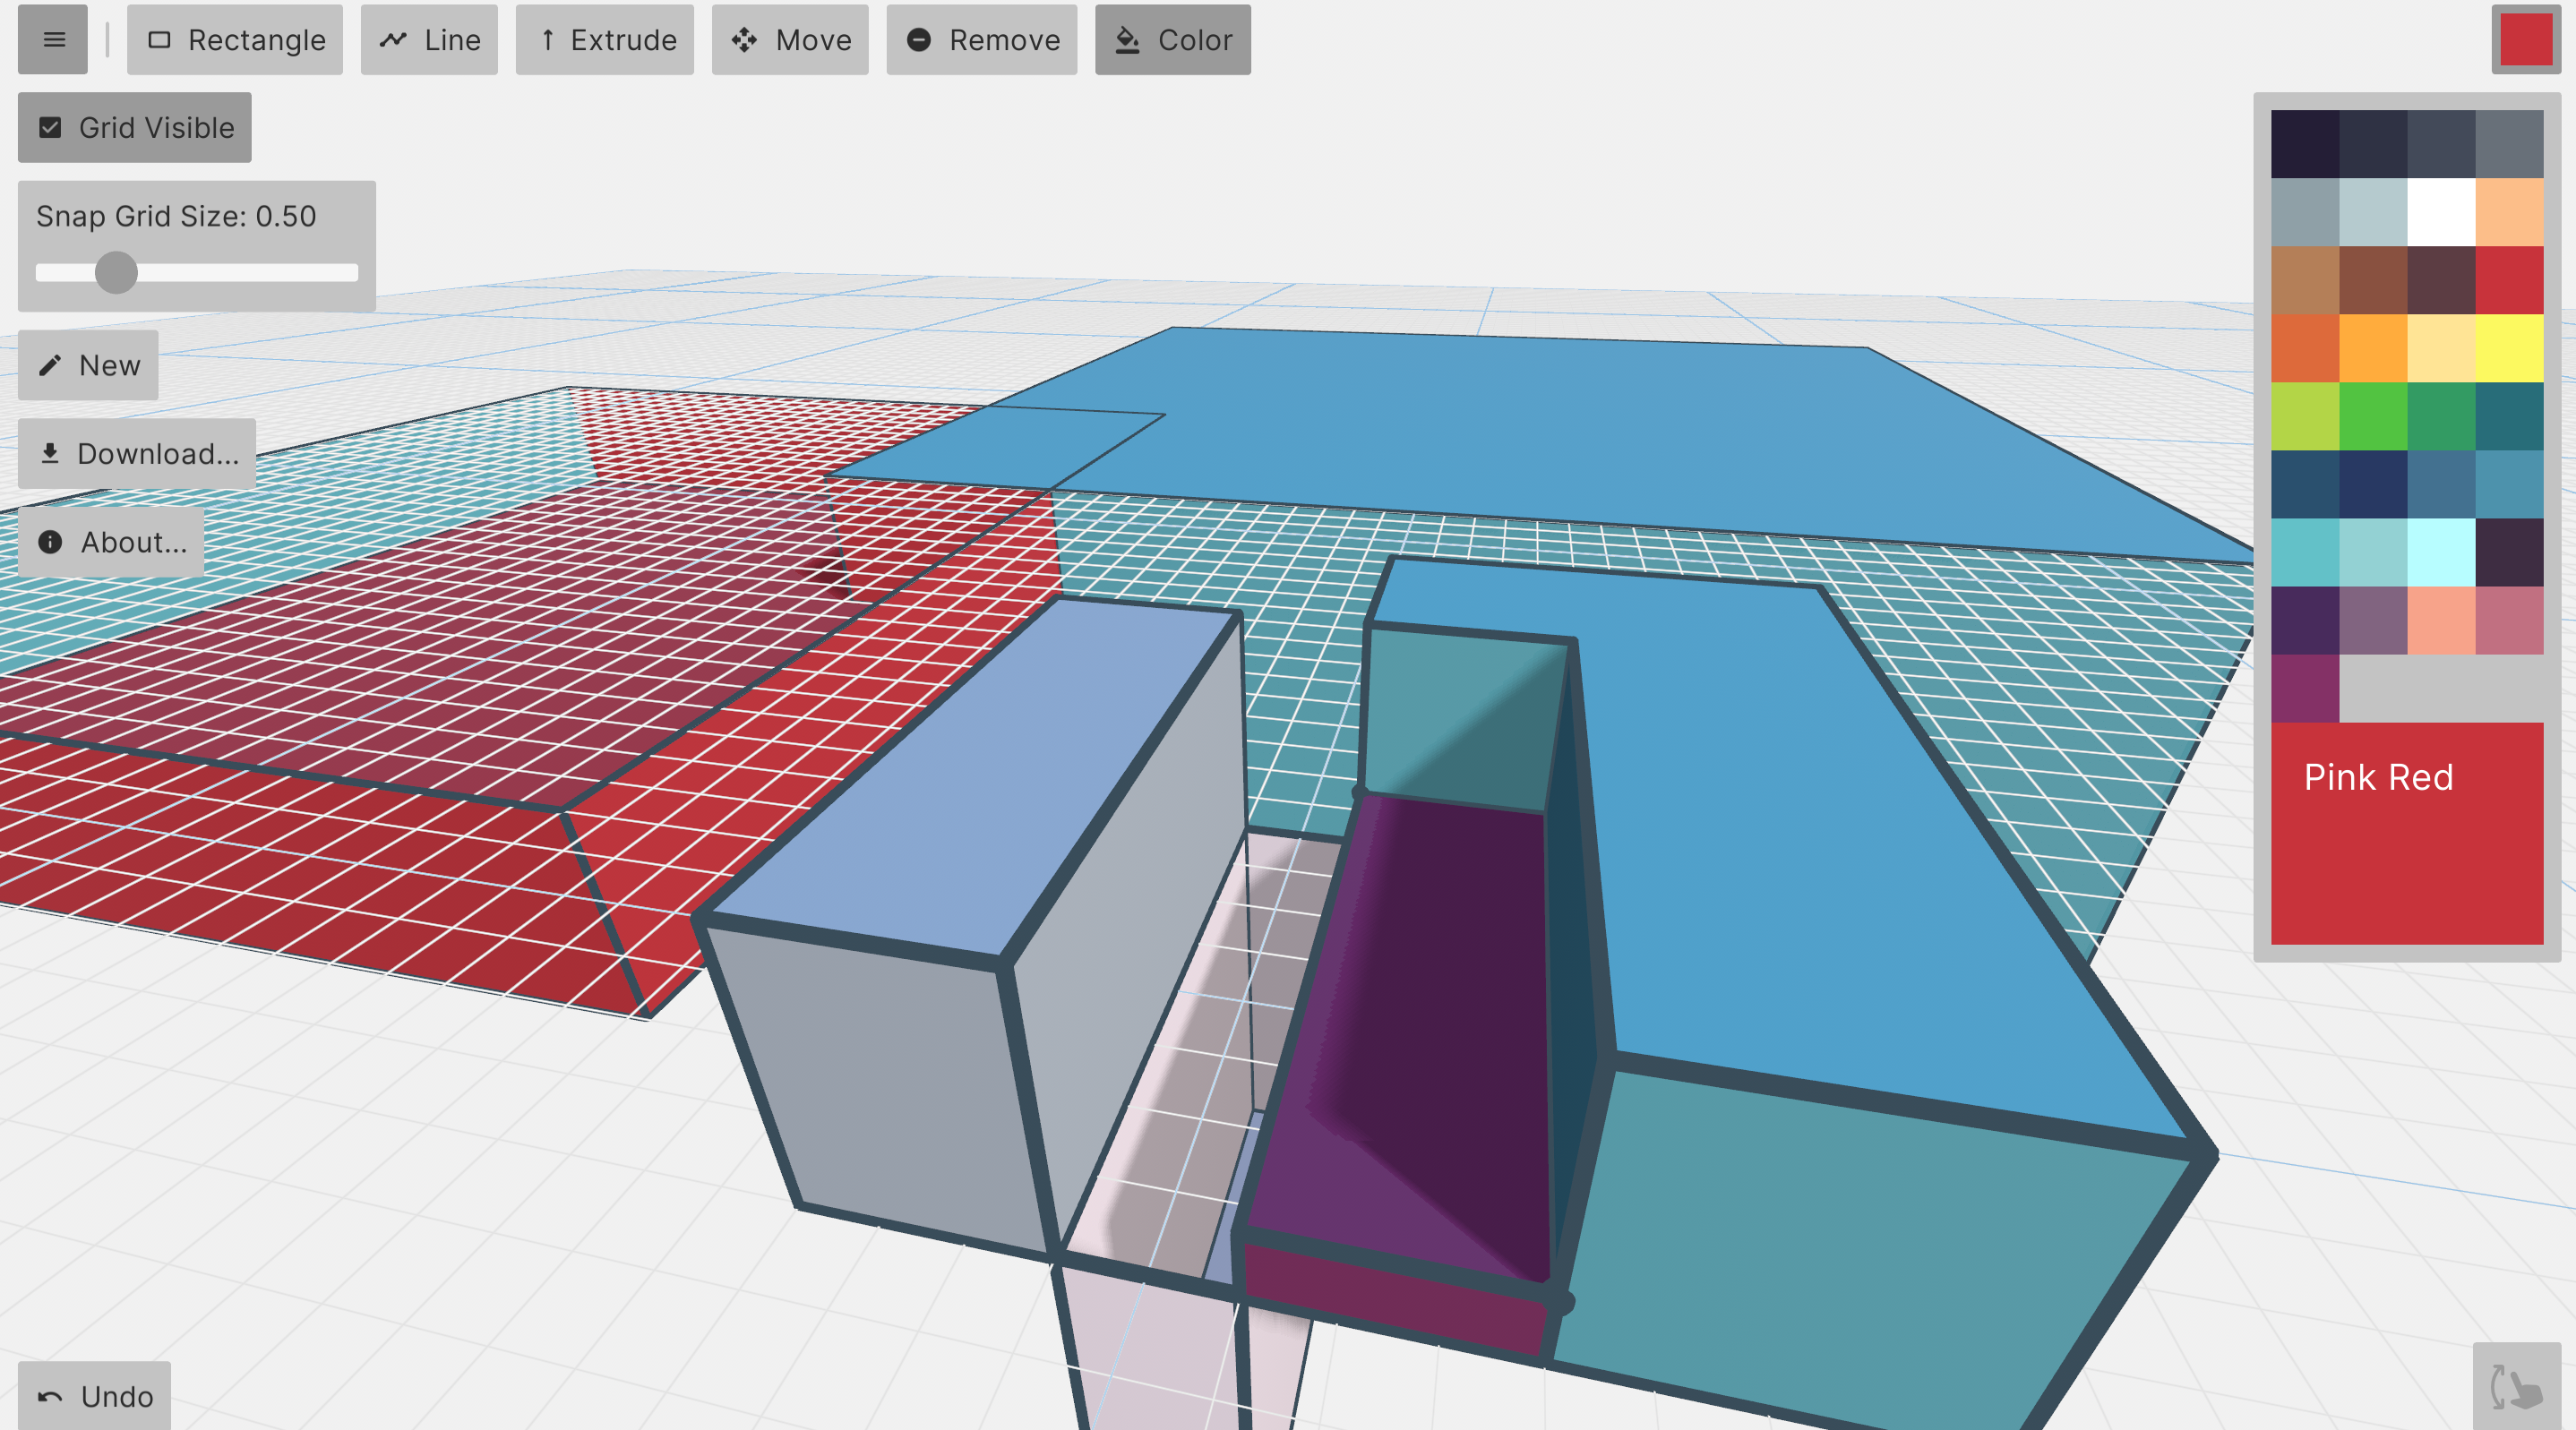Image resolution: width=2576 pixels, height=1430 pixels.
Task: Select the Pink Red swatch in the palette grid
Action: (2509, 280)
